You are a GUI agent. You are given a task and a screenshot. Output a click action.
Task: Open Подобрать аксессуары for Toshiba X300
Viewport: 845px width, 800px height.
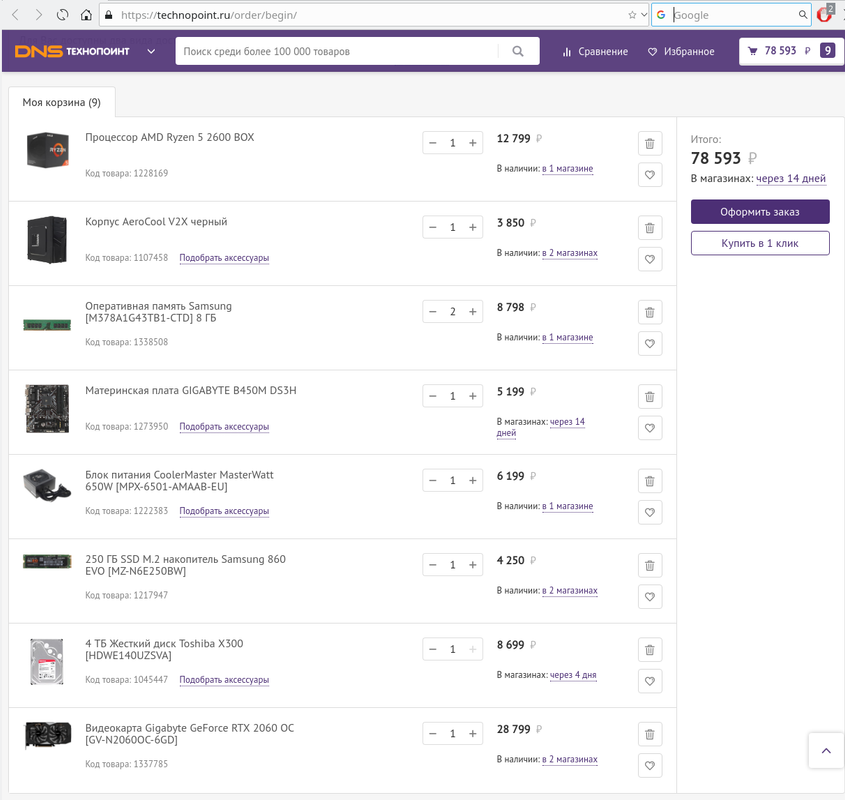[x=224, y=680]
